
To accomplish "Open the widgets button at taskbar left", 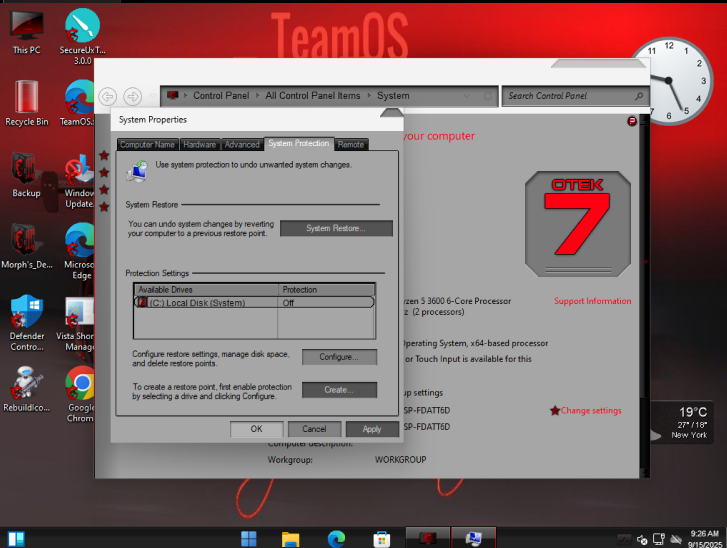I will point(16,539).
